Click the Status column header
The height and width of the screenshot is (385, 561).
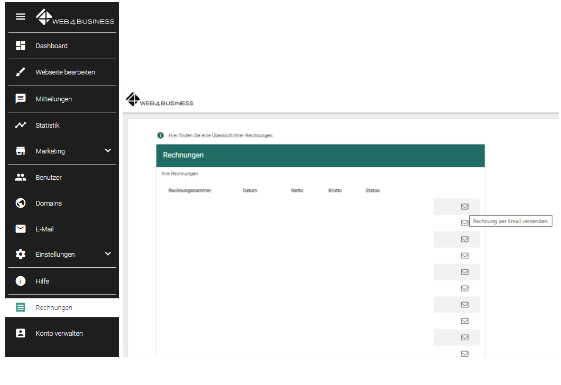click(x=372, y=190)
